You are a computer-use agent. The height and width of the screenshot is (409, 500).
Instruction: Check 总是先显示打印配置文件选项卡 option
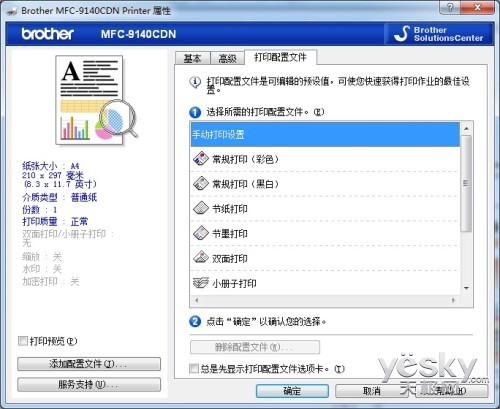click(194, 369)
